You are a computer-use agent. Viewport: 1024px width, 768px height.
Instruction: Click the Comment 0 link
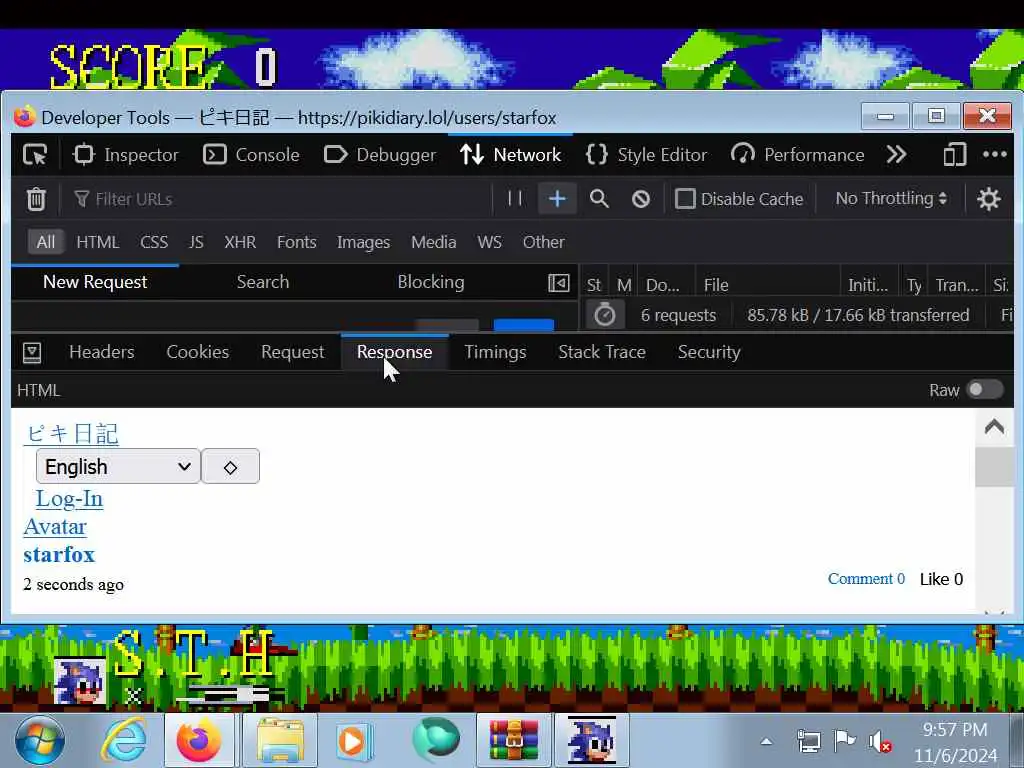point(866,579)
